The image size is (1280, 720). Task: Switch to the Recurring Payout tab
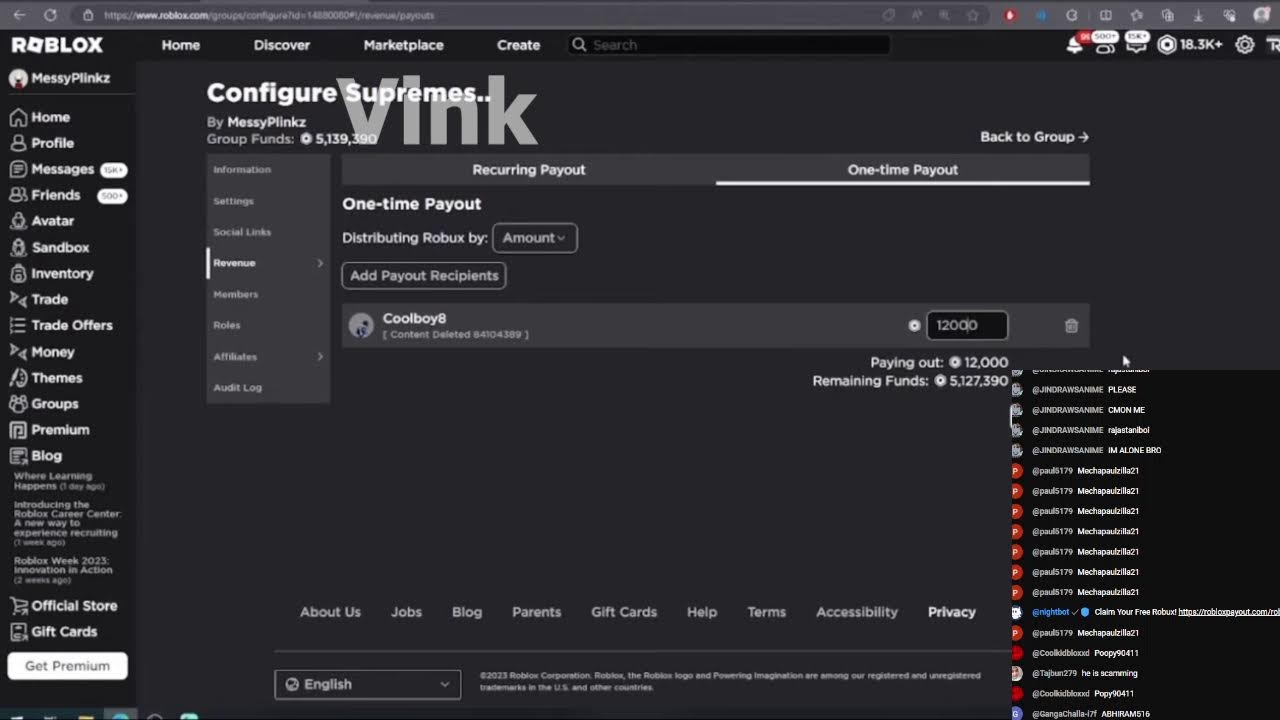click(529, 170)
